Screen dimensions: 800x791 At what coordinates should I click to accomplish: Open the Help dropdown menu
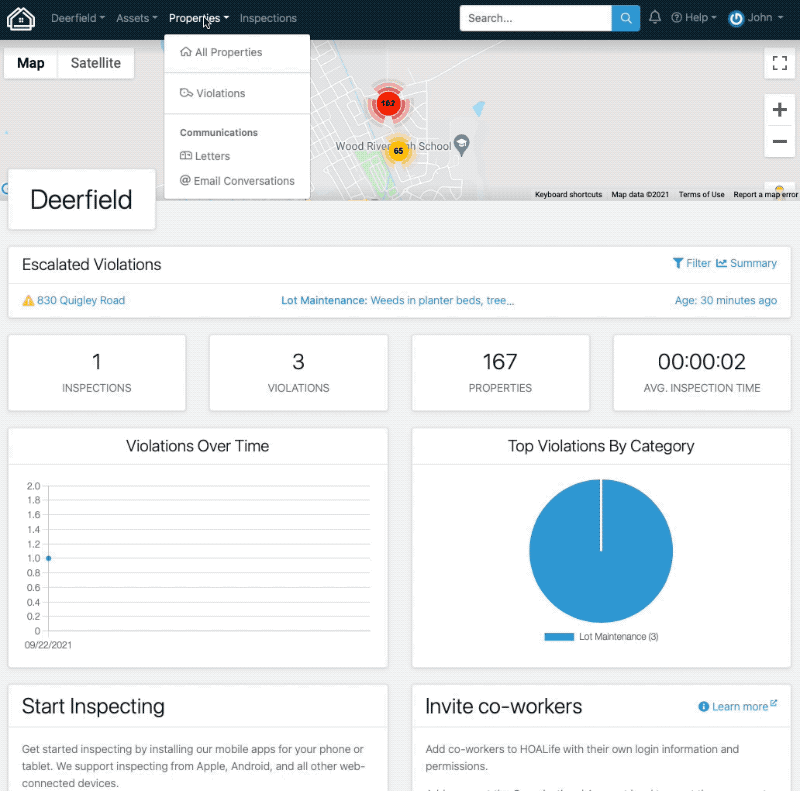tap(694, 18)
